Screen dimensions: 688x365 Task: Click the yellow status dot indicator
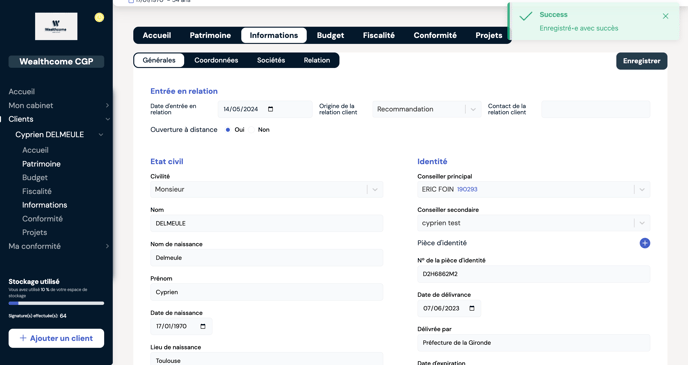[x=100, y=18]
